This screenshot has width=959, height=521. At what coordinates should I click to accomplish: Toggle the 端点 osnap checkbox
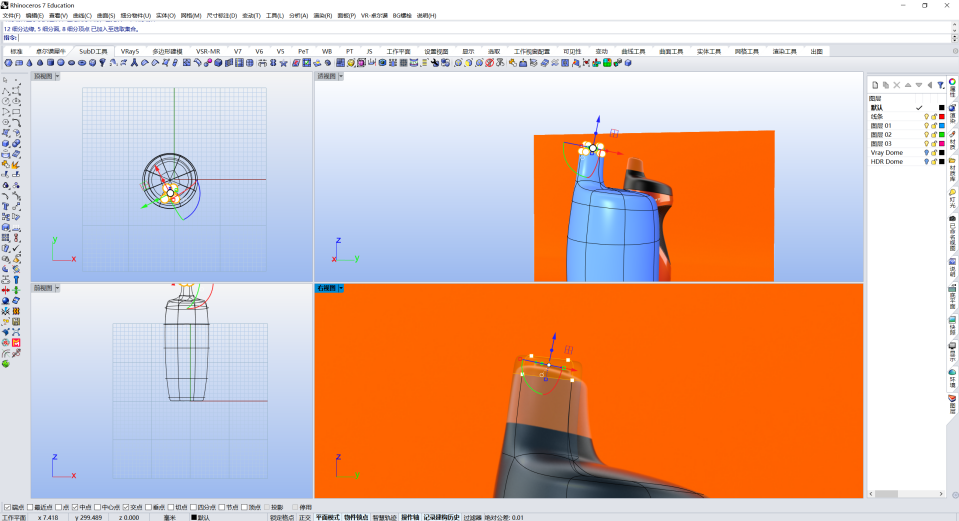(7, 507)
